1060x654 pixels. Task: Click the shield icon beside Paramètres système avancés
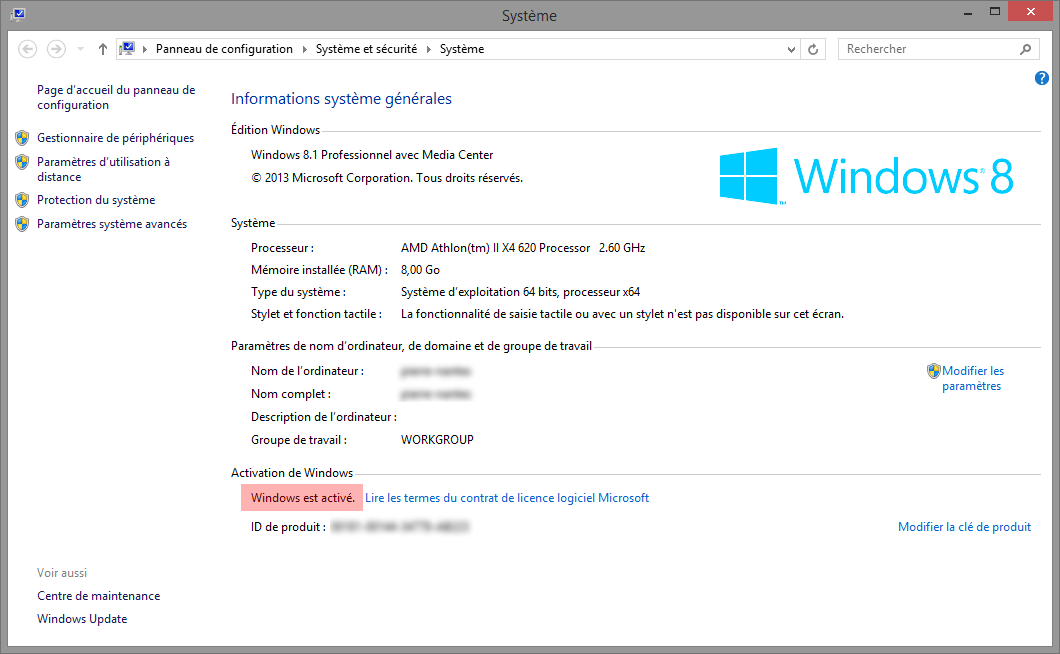[x=22, y=224]
